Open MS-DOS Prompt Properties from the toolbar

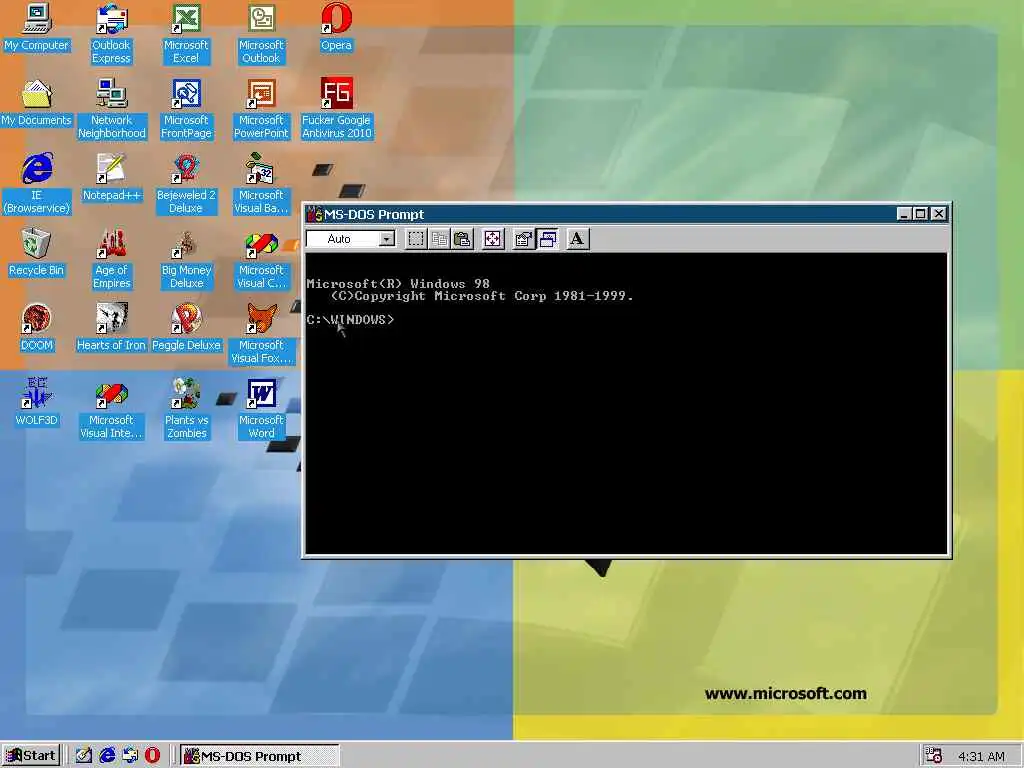coord(523,239)
